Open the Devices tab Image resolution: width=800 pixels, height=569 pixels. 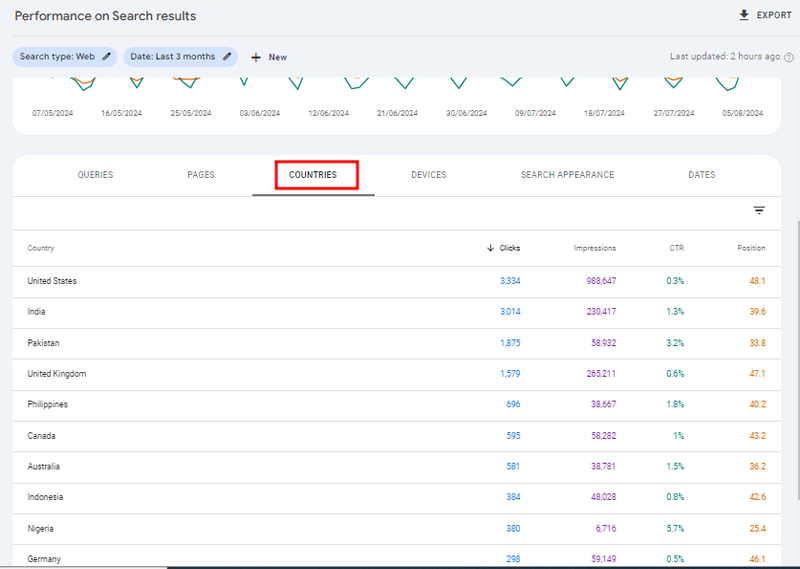tap(429, 175)
